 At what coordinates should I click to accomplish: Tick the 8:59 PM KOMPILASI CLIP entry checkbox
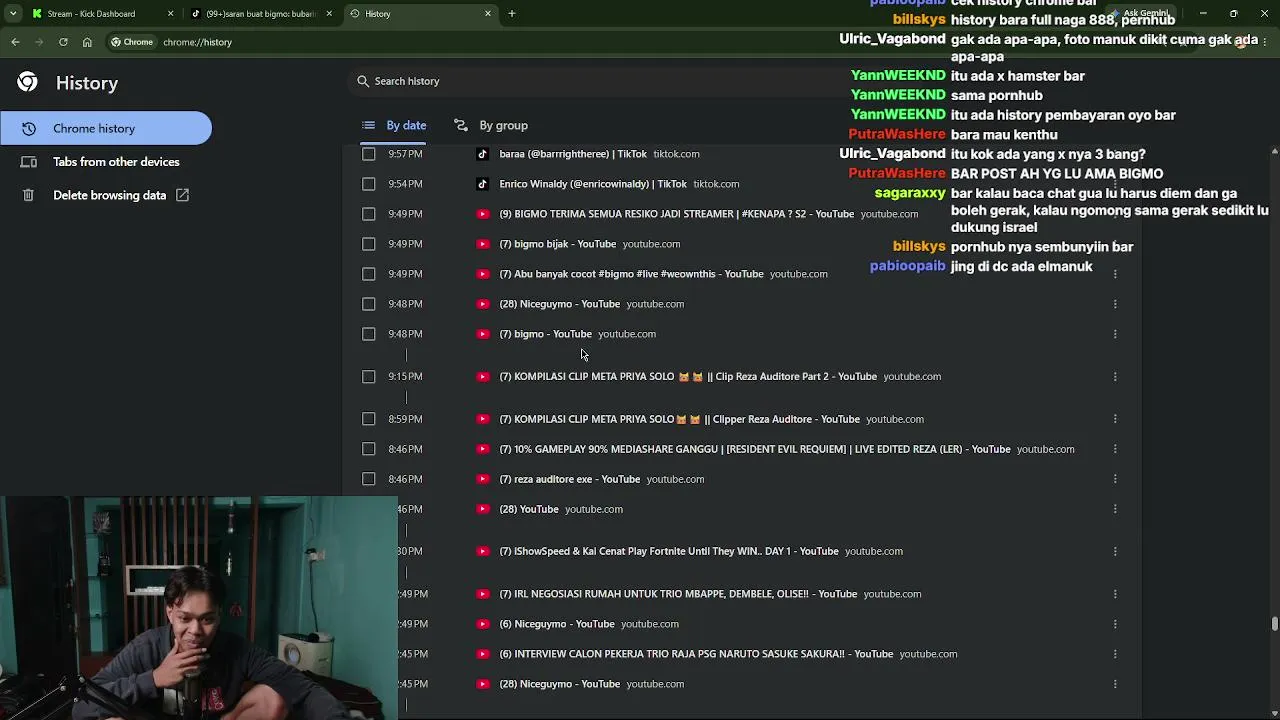(x=369, y=419)
